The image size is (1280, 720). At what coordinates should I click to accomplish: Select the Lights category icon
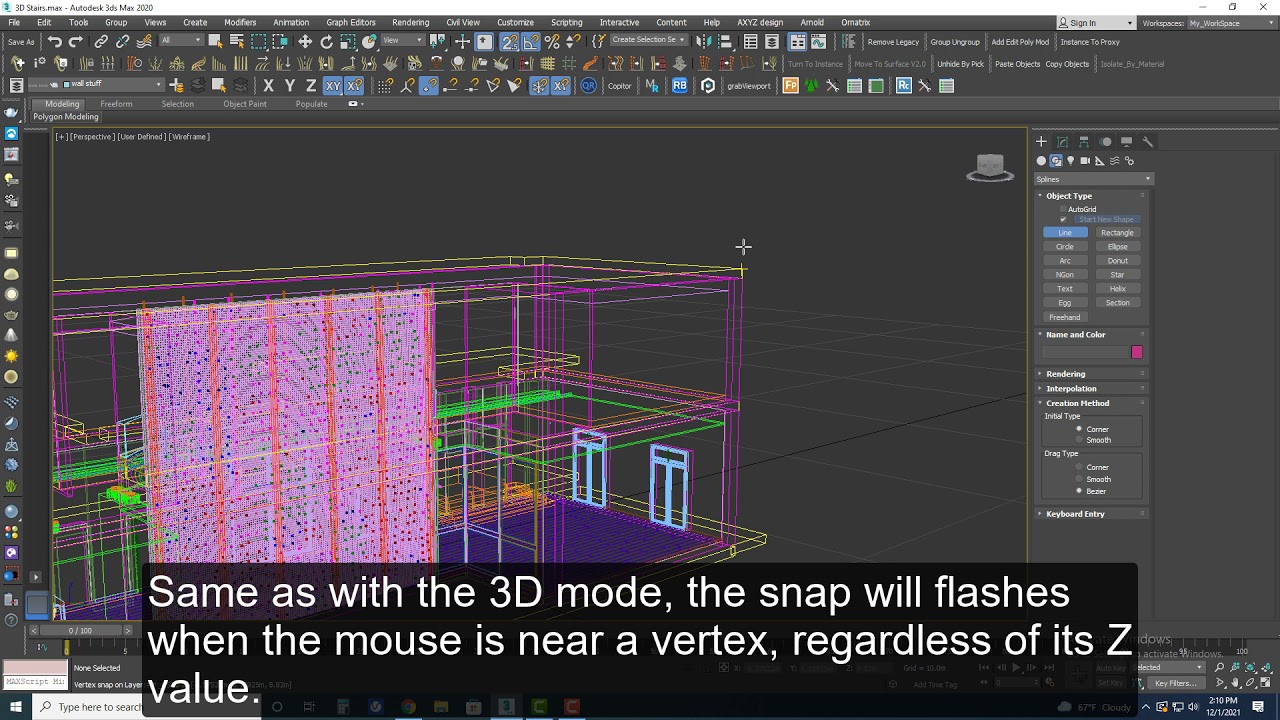(1070, 161)
